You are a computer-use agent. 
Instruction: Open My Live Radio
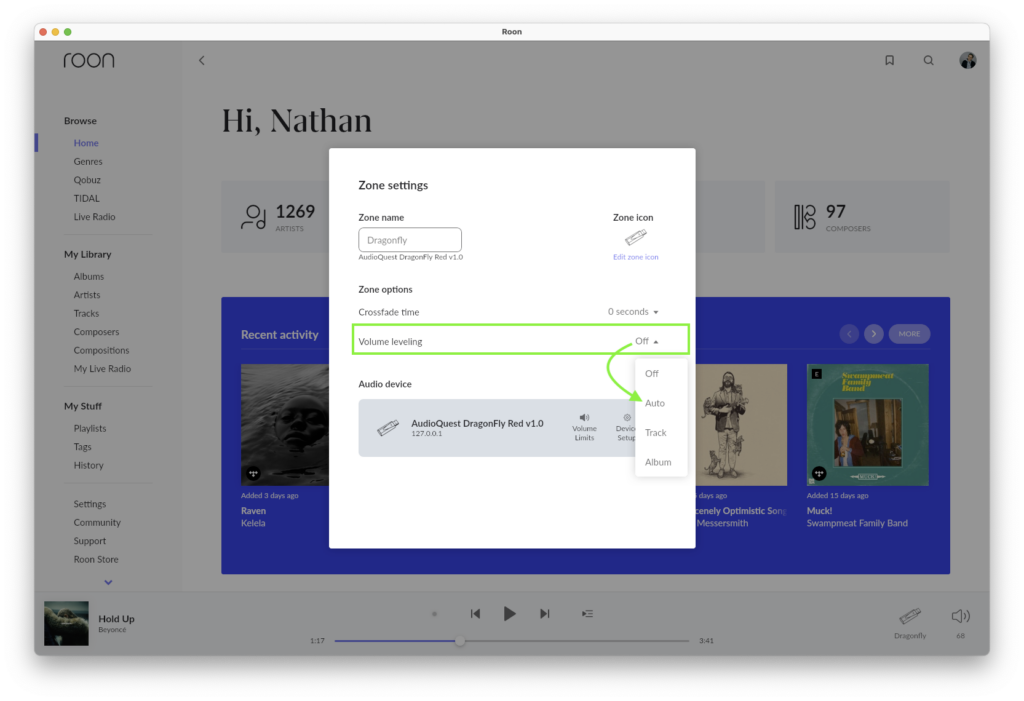(x=103, y=368)
